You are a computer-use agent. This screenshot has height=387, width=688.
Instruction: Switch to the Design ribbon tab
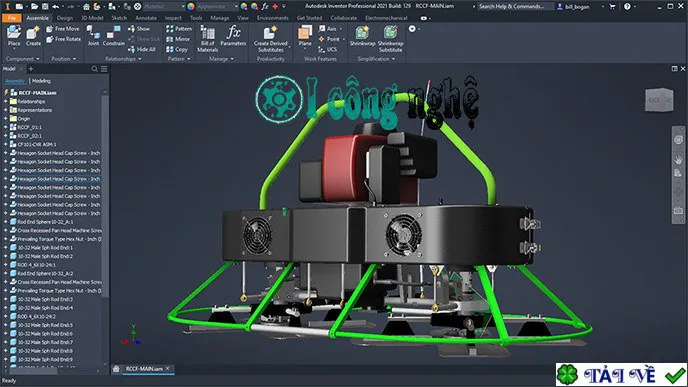click(64, 18)
